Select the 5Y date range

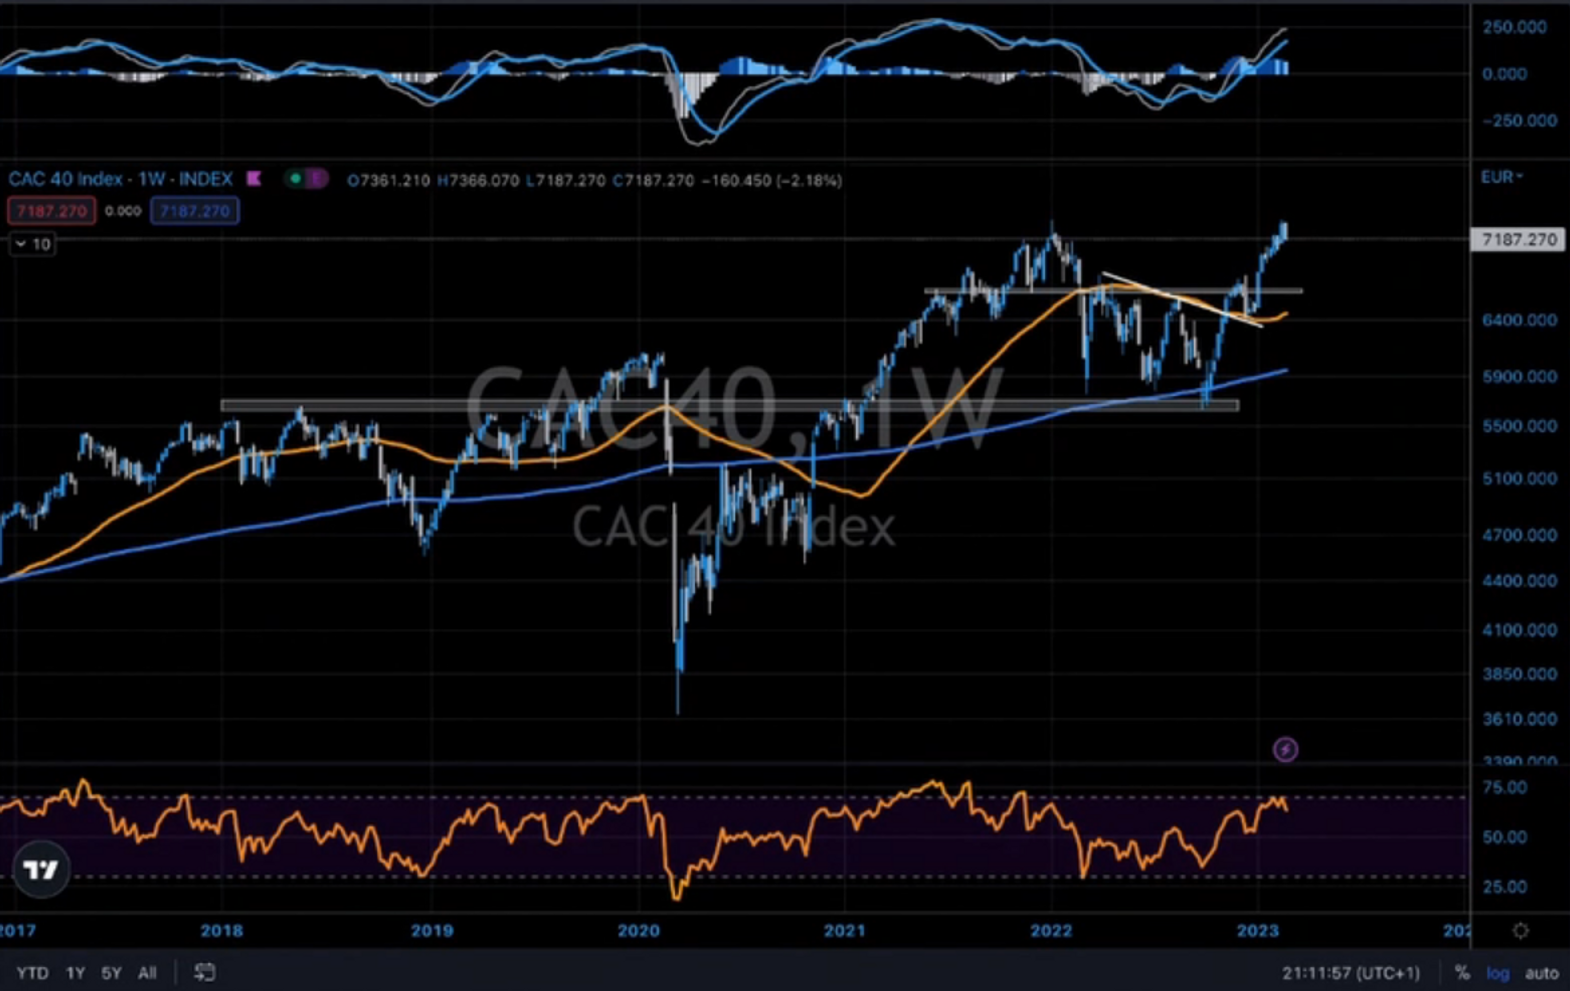(111, 973)
